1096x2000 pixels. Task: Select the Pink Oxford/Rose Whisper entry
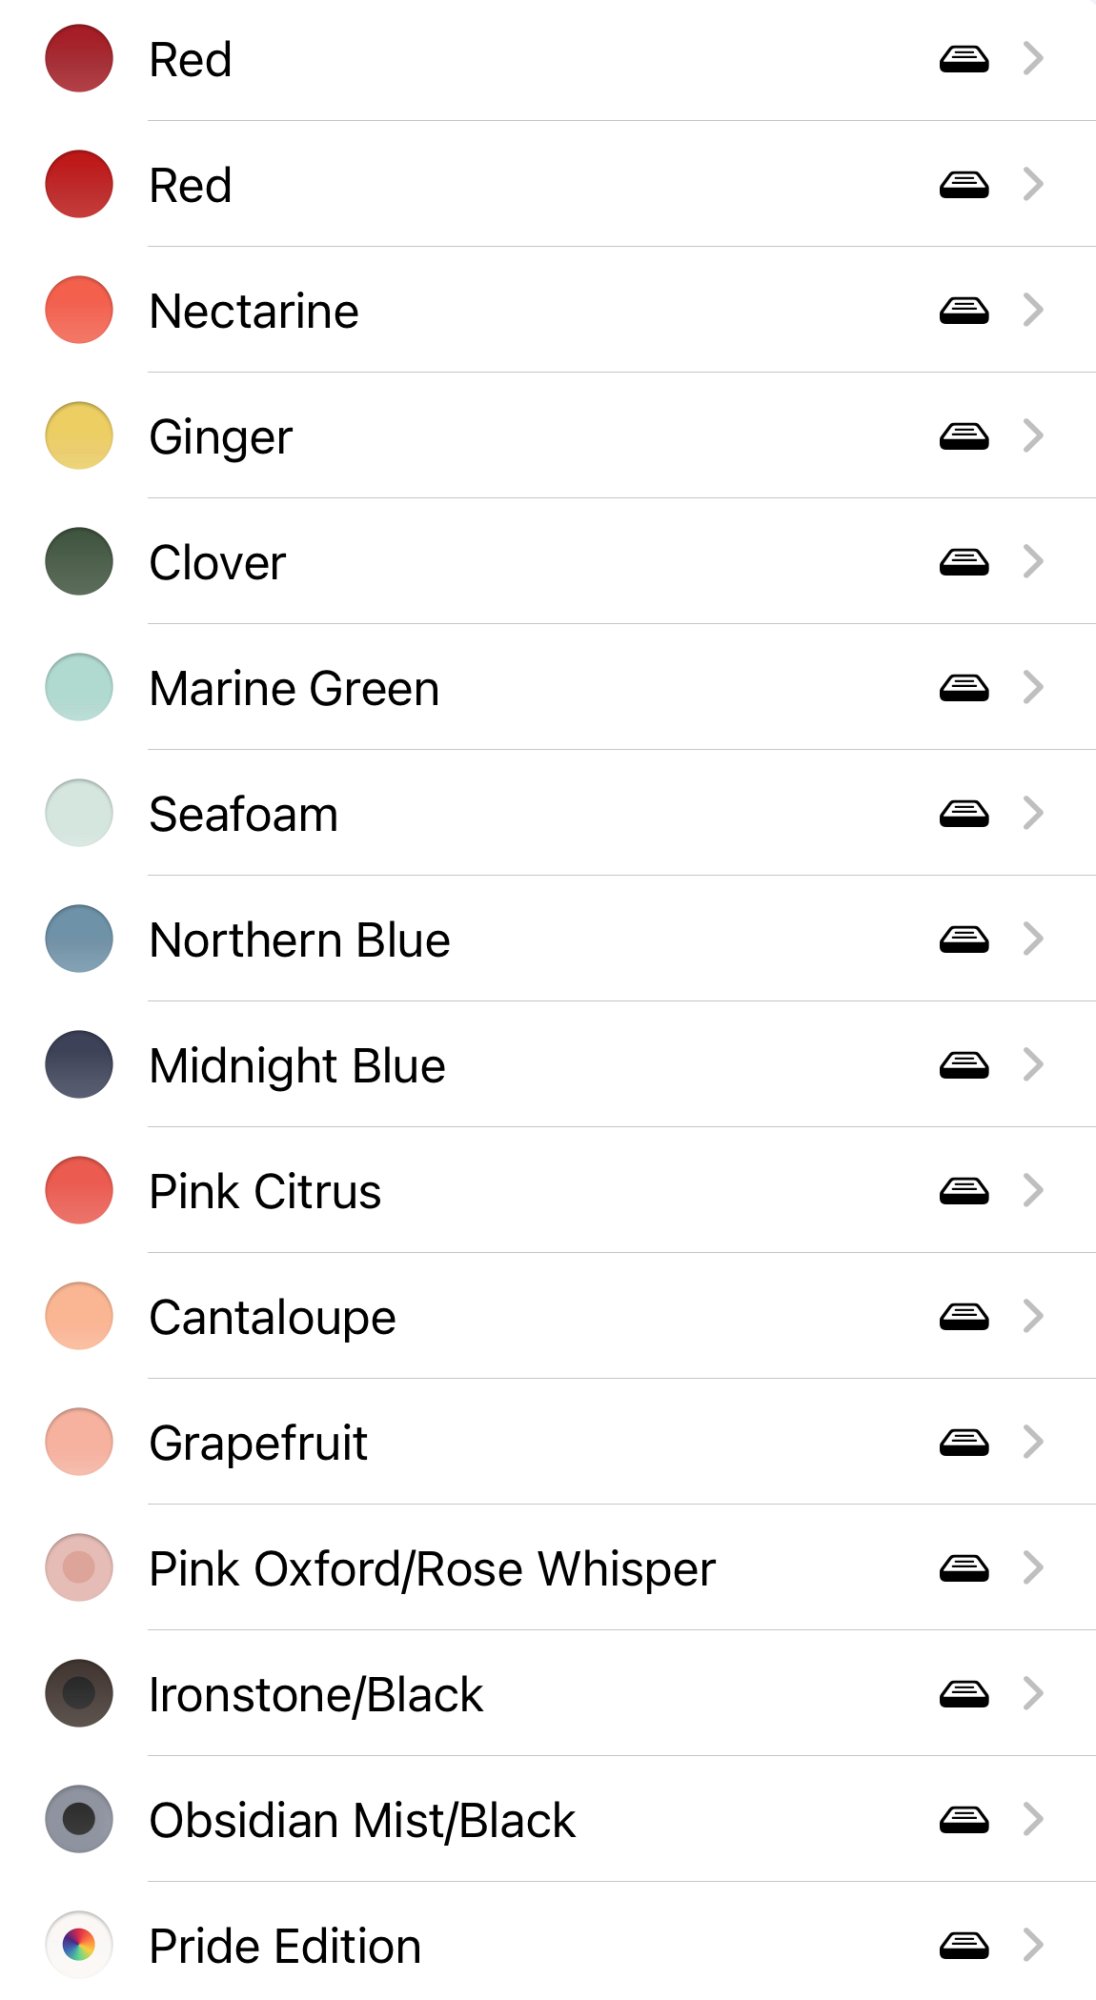548,1567
